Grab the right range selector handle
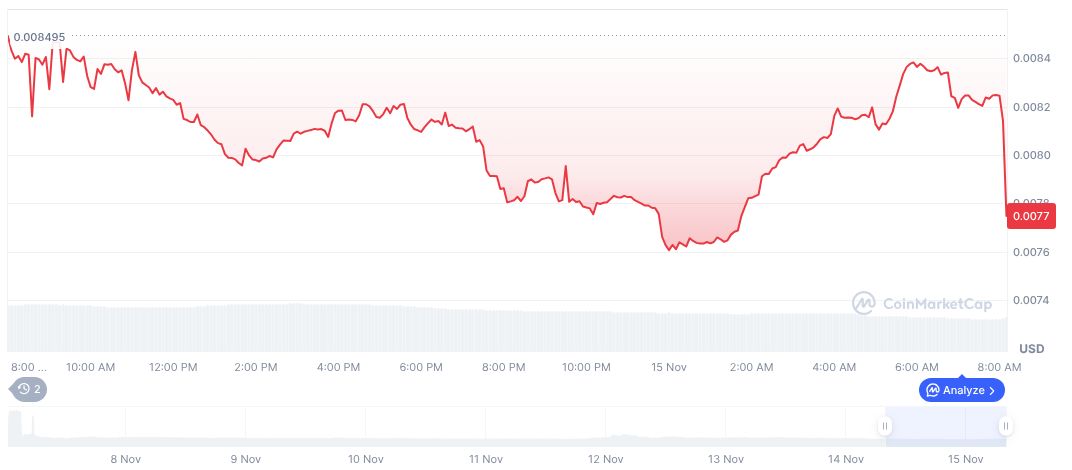1072x470 pixels. (x=1005, y=426)
